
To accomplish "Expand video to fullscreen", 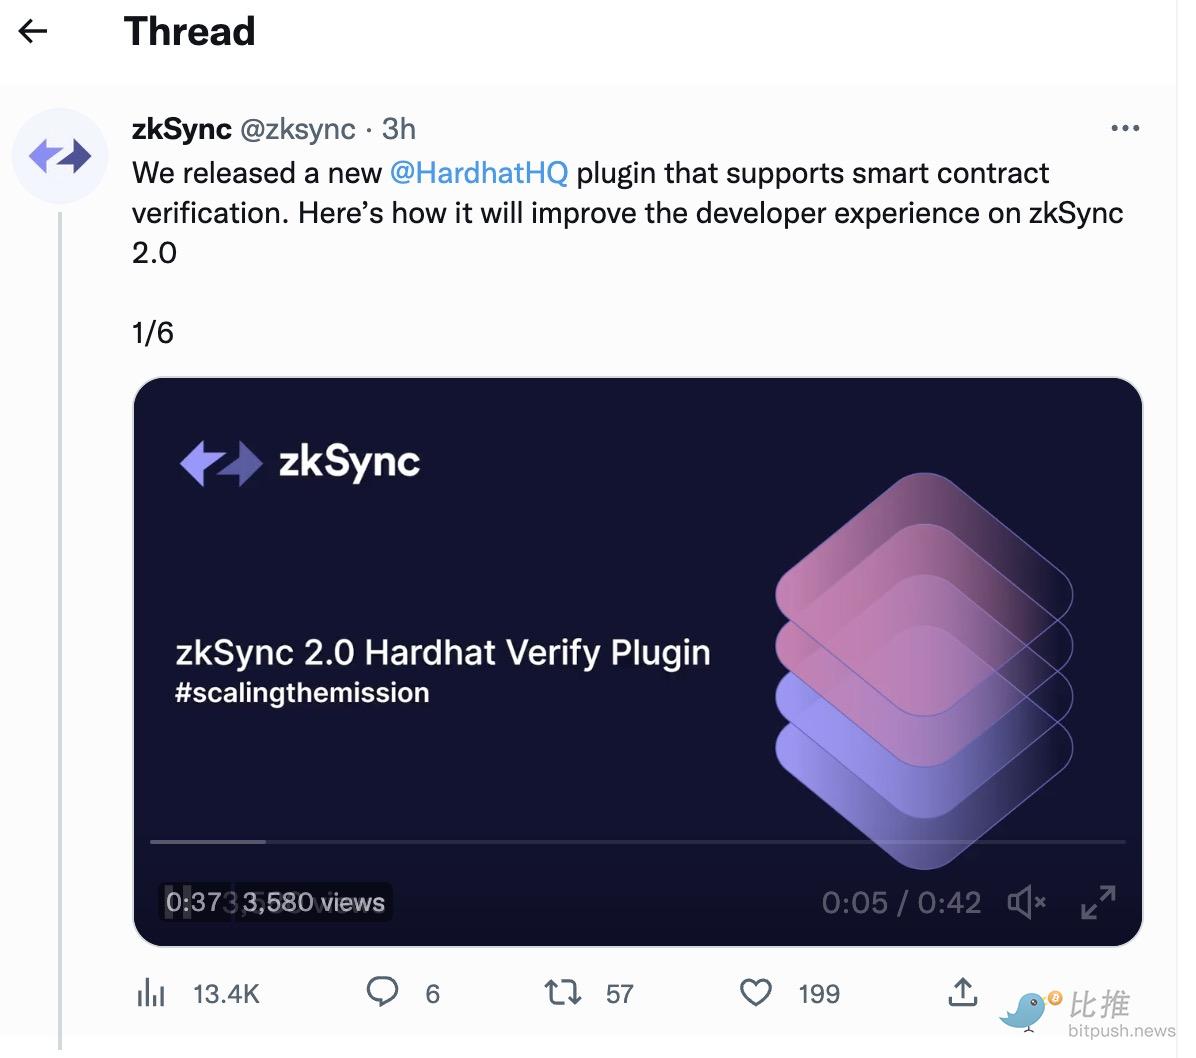I will [1098, 902].
